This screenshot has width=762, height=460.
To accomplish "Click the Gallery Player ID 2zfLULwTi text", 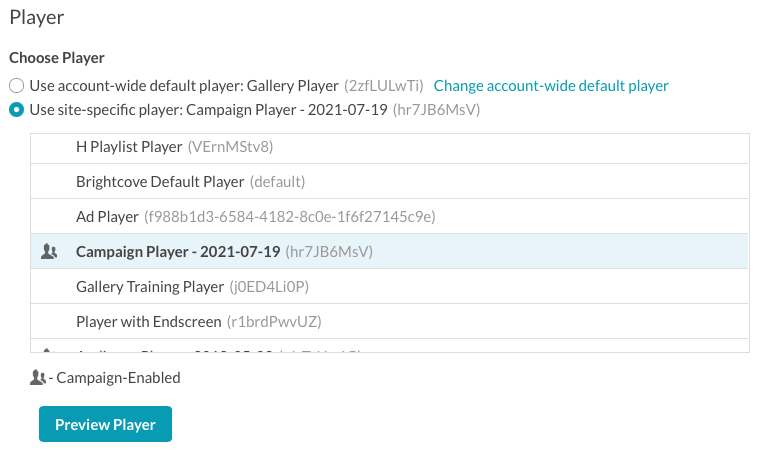I will (384, 86).
